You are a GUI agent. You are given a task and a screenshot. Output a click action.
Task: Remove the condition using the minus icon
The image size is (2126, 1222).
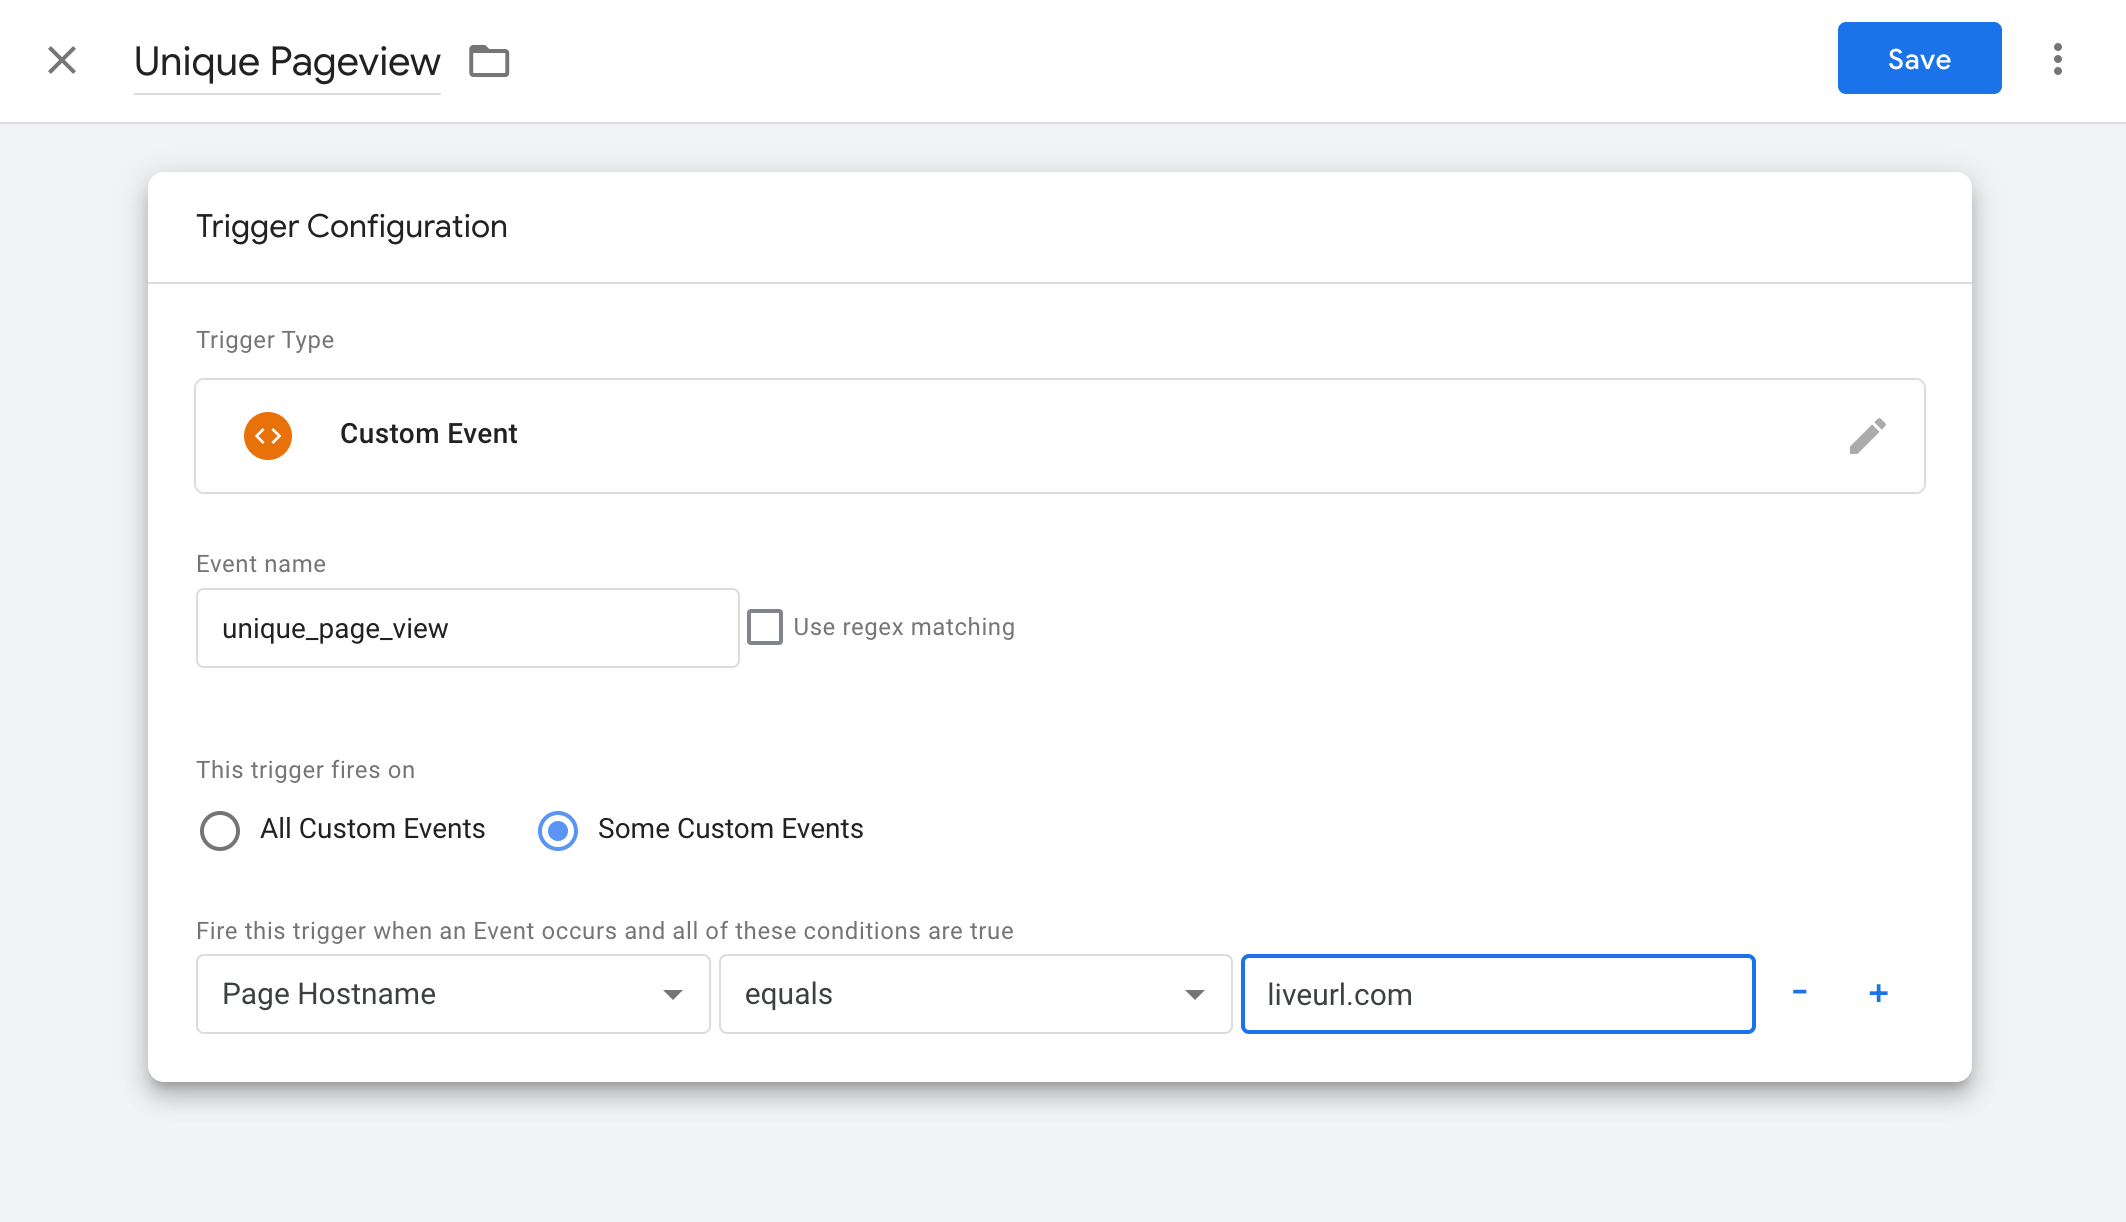pyautogui.click(x=1800, y=993)
